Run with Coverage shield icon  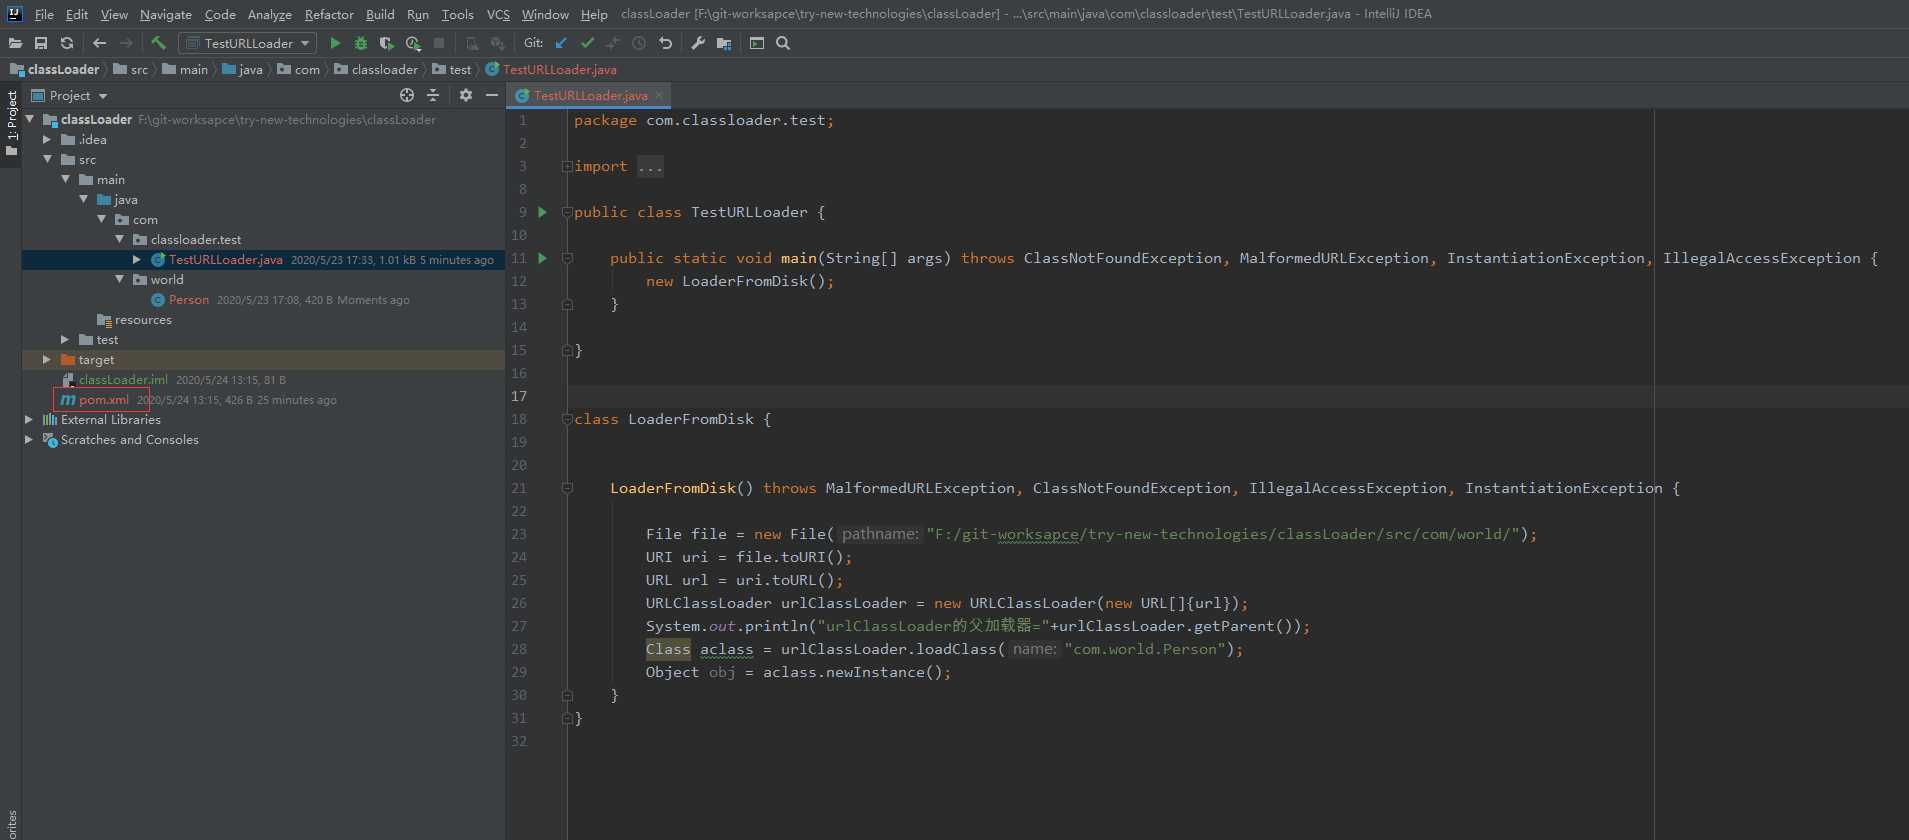click(386, 43)
